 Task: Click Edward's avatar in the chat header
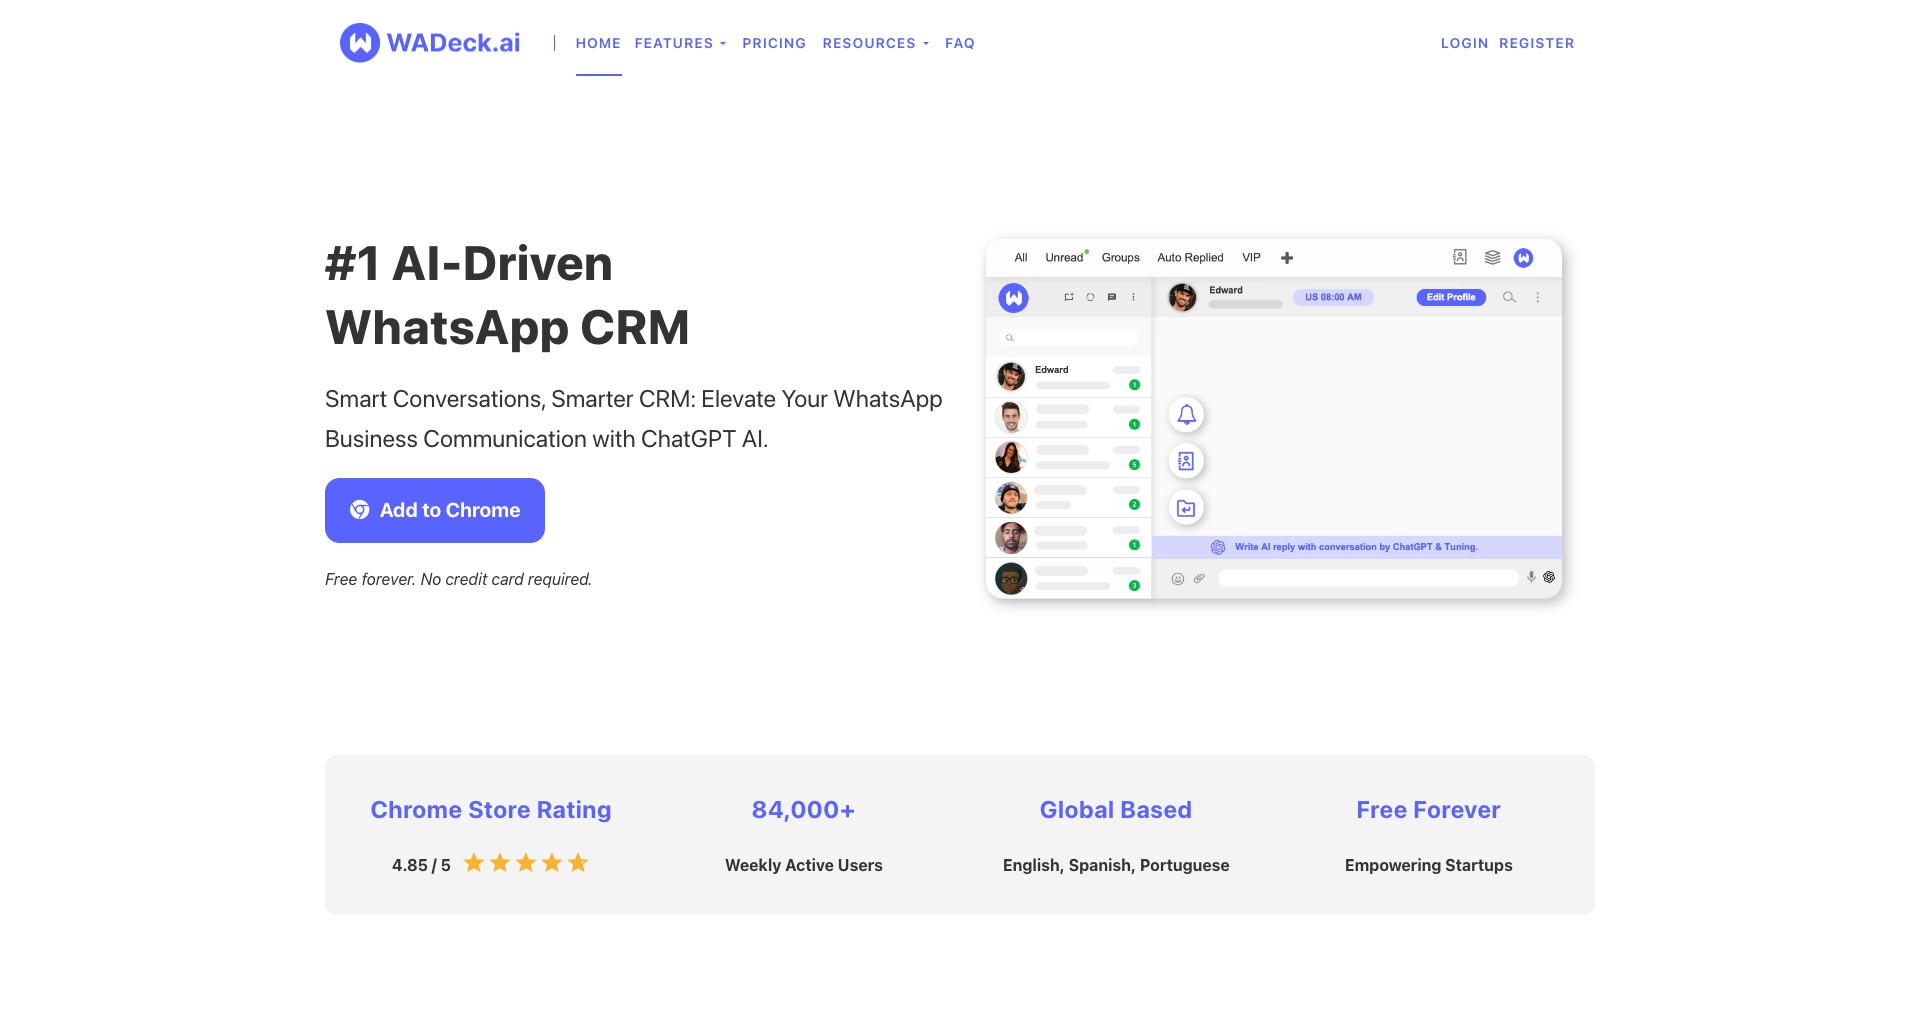click(1182, 297)
